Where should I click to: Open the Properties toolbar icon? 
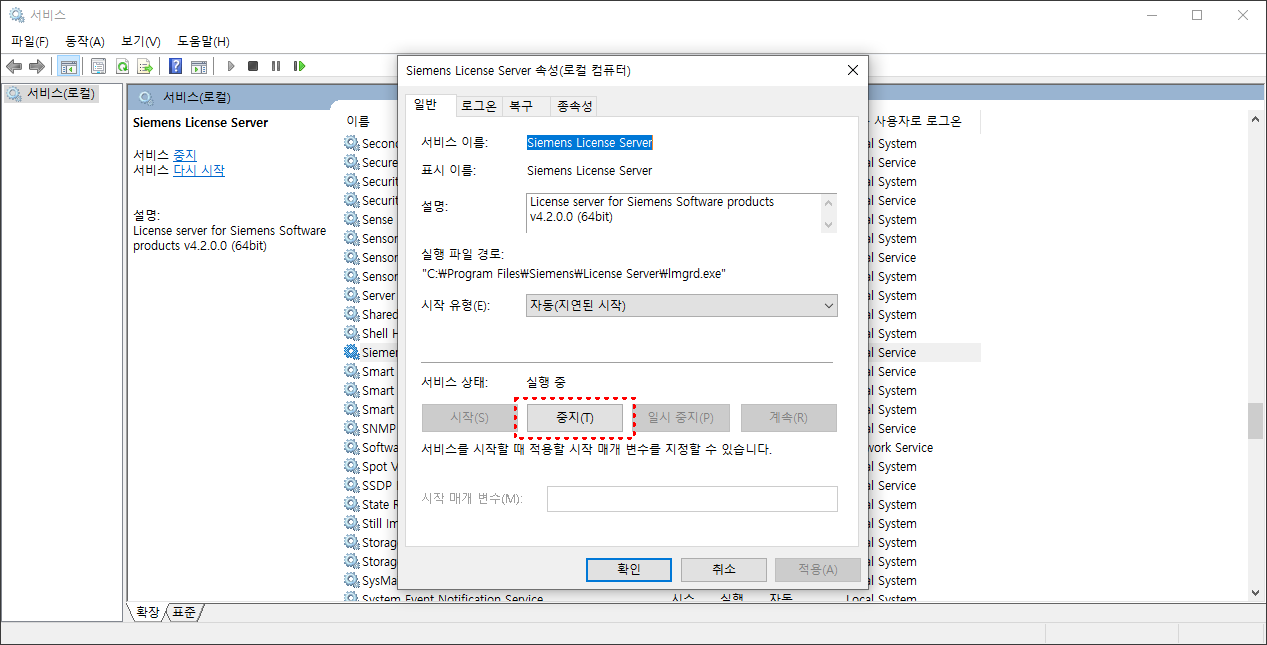click(98, 66)
